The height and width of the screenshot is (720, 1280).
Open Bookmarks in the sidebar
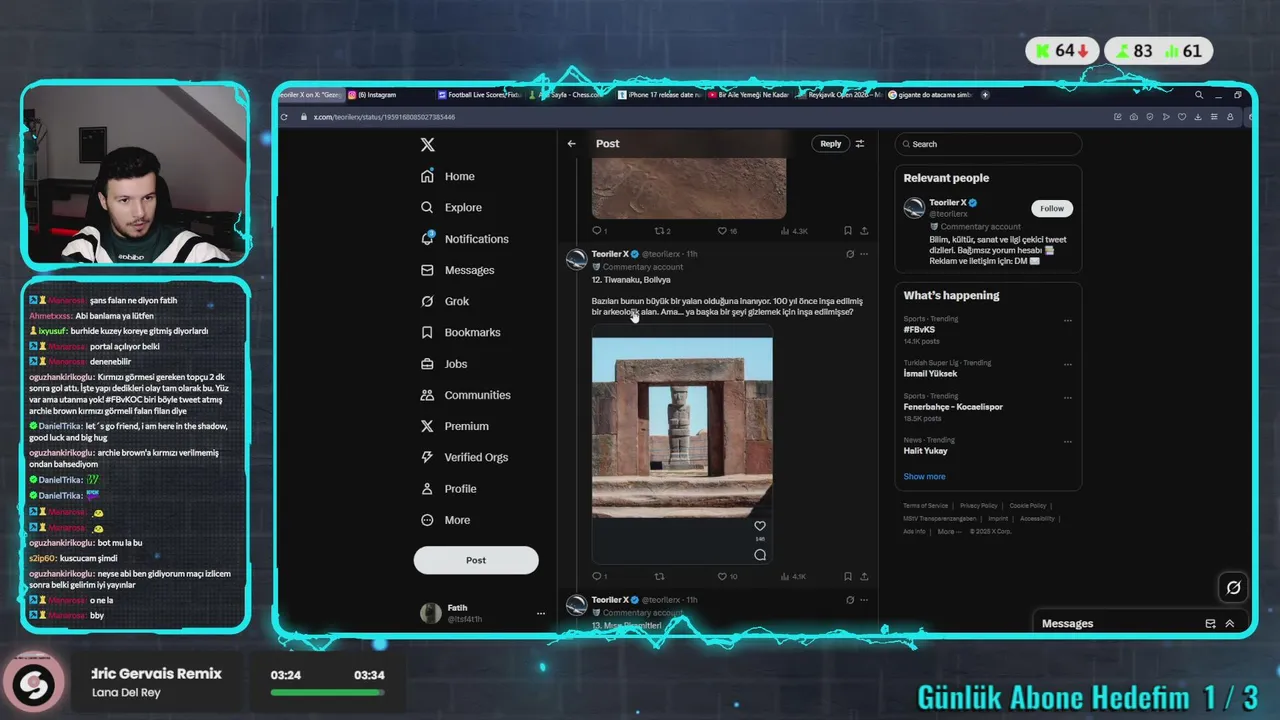tap(460, 332)
